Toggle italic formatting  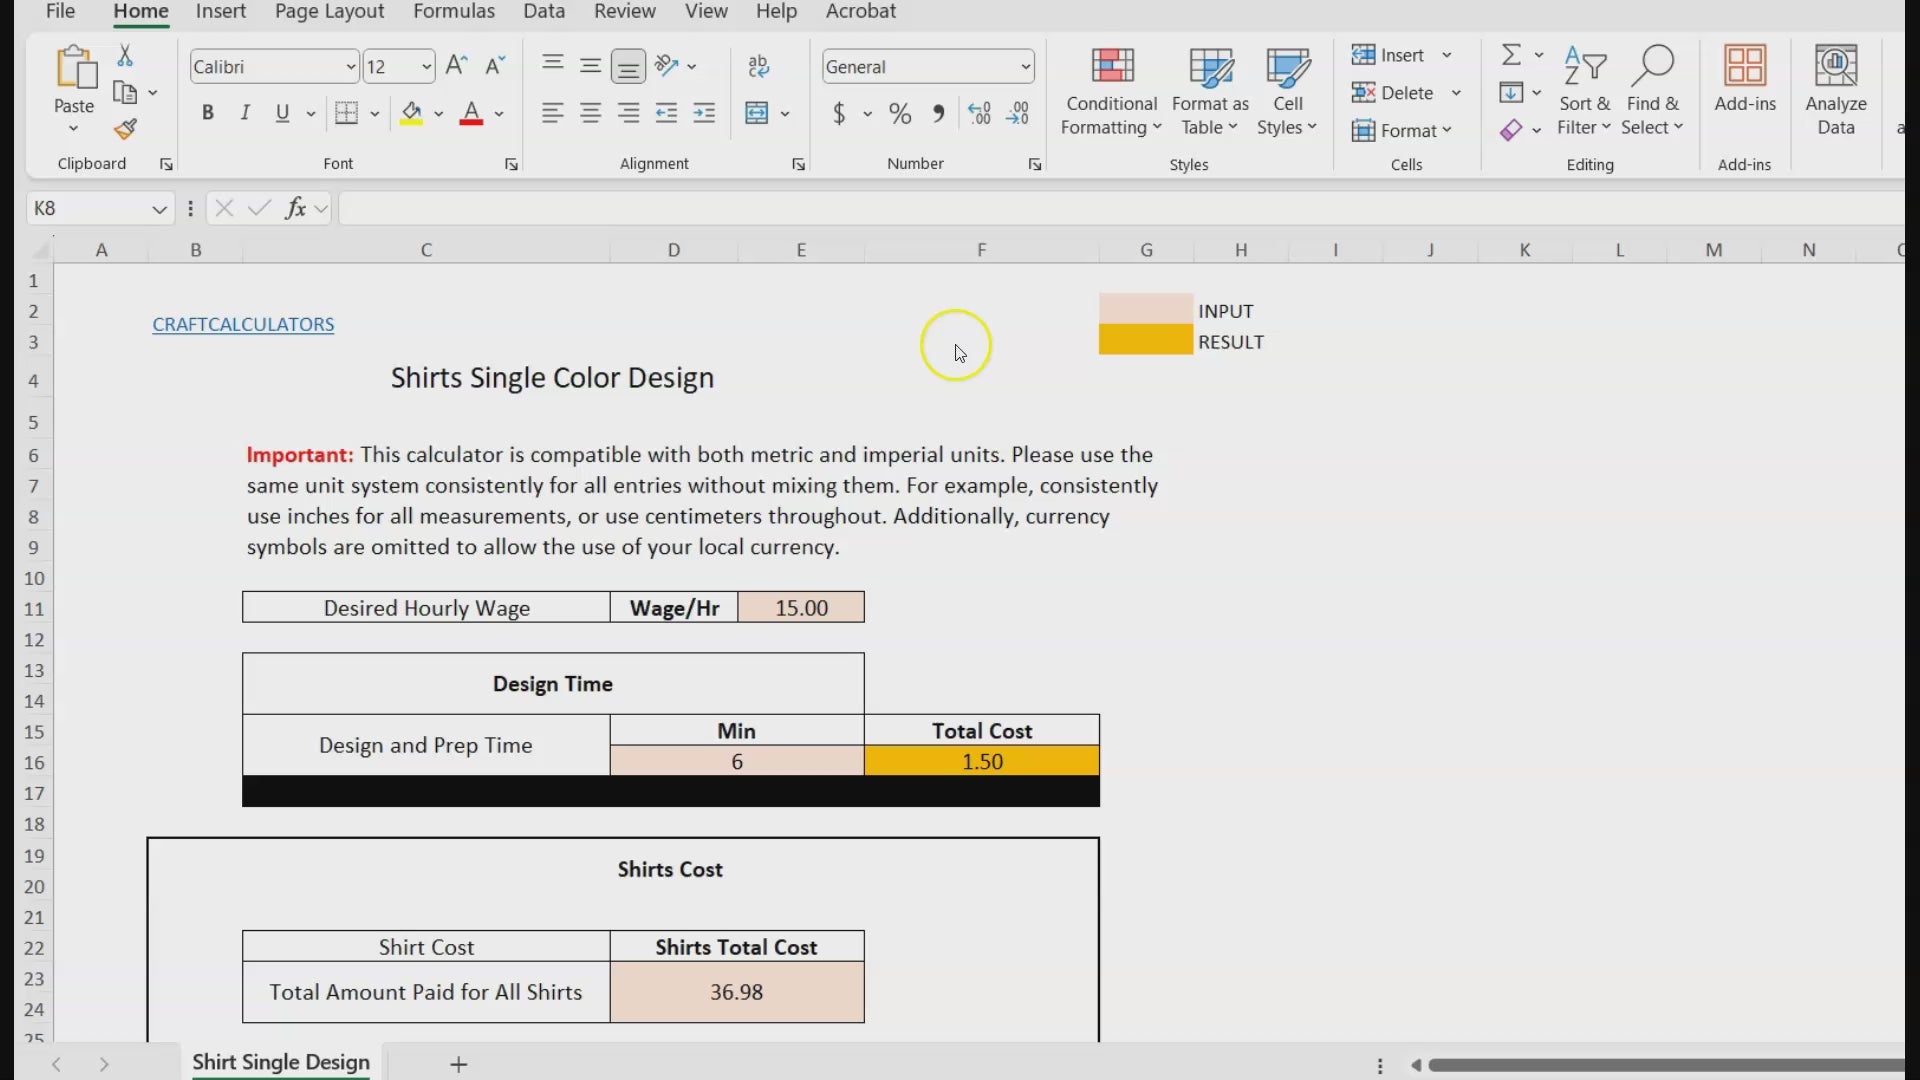point(245,113)
